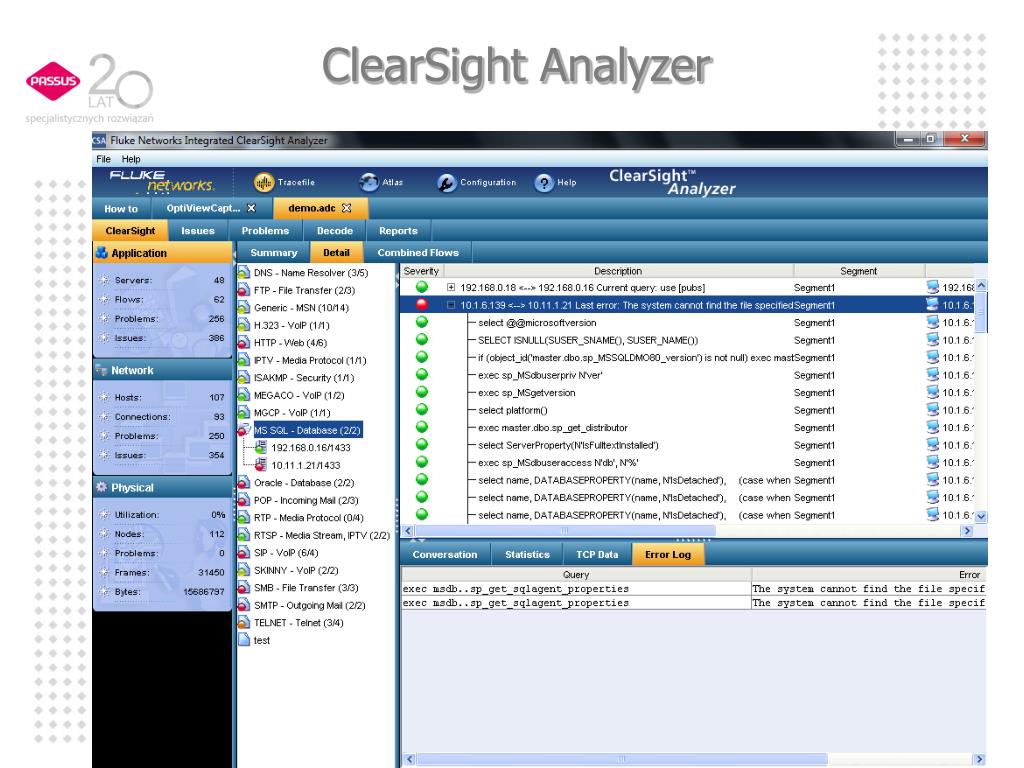Screen dimensions: 1024x768
Task: Close the demo.adc tab
Action: [347, 208]
